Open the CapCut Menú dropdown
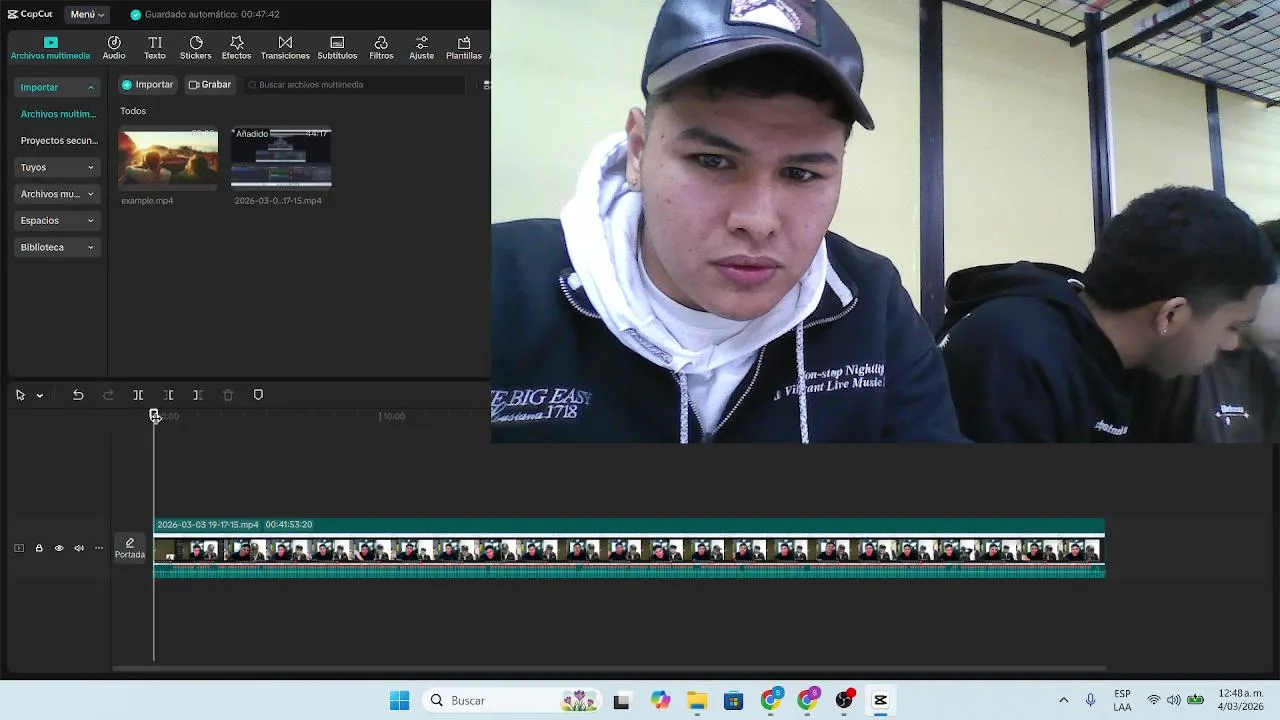The width and height of the screenshot is (1280, 720). click(x=88, y=14)
